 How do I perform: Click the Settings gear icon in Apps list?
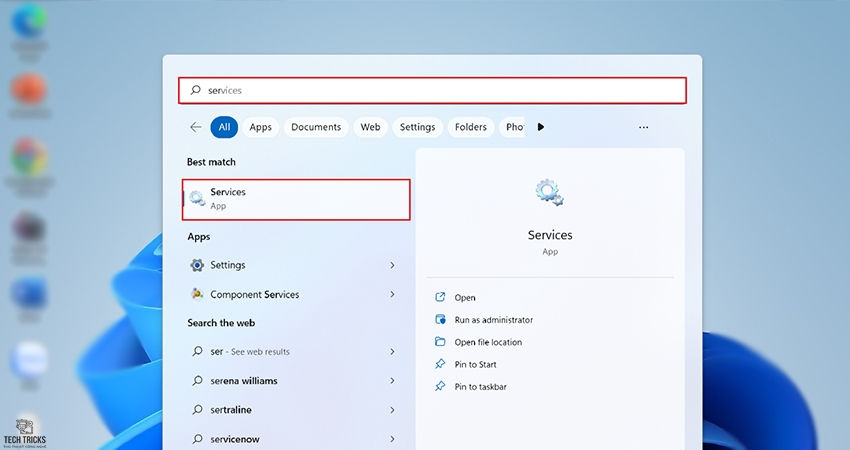(197, 265)
